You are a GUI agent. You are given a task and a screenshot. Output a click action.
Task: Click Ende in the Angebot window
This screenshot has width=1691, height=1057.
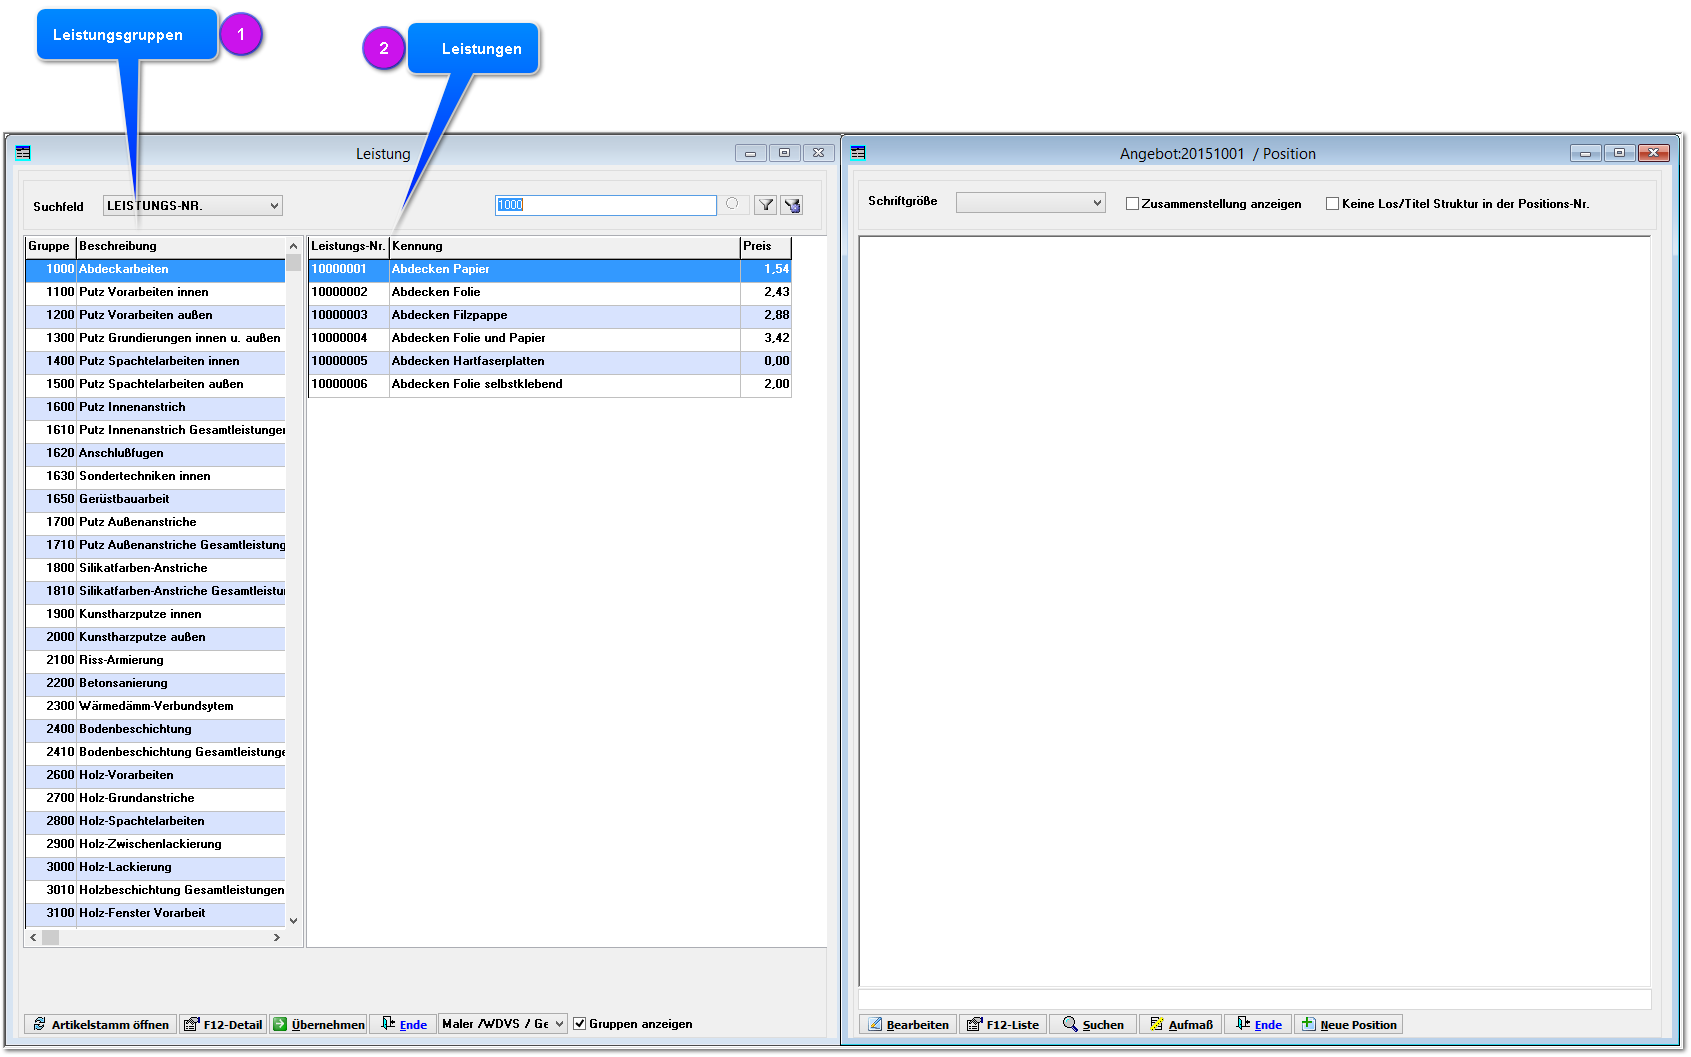point(1258,1024)
